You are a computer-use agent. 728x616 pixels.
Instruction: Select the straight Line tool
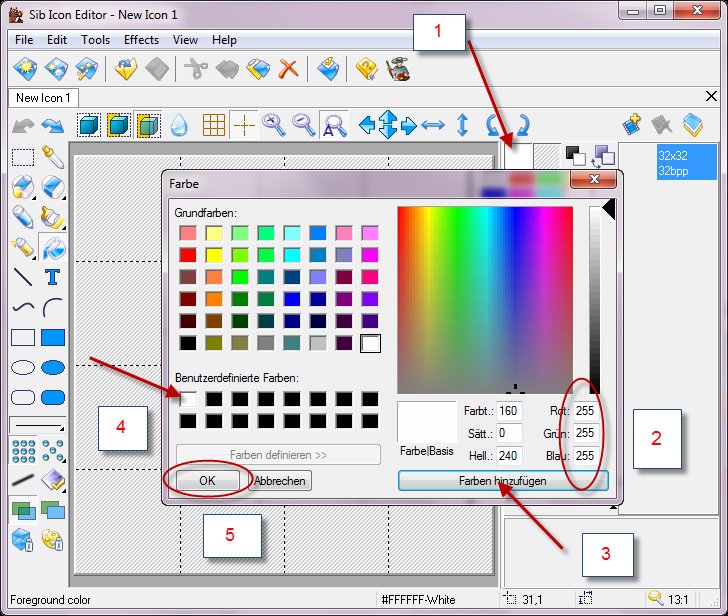pos(23,276)
